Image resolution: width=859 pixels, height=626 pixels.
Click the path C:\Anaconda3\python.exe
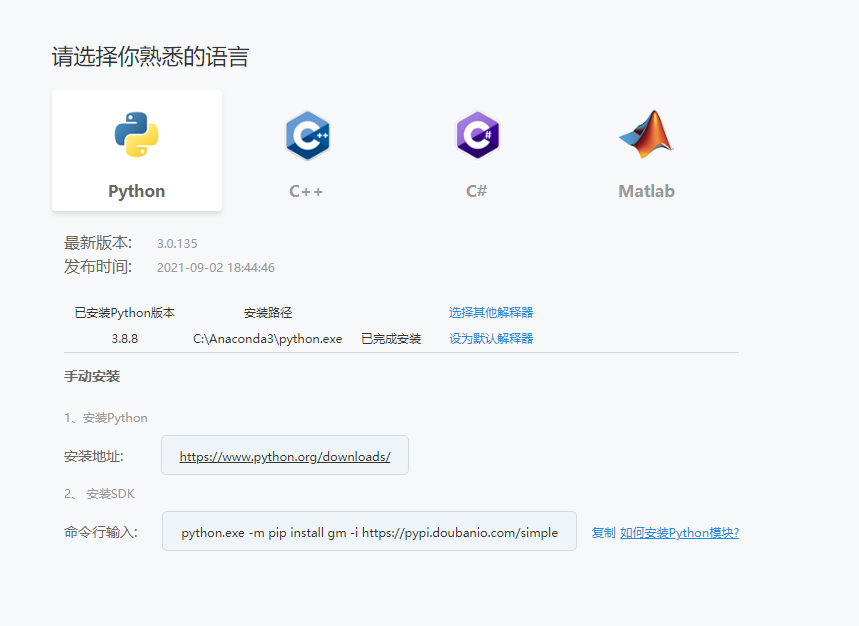pyautogui.click(x=267, y=339)
